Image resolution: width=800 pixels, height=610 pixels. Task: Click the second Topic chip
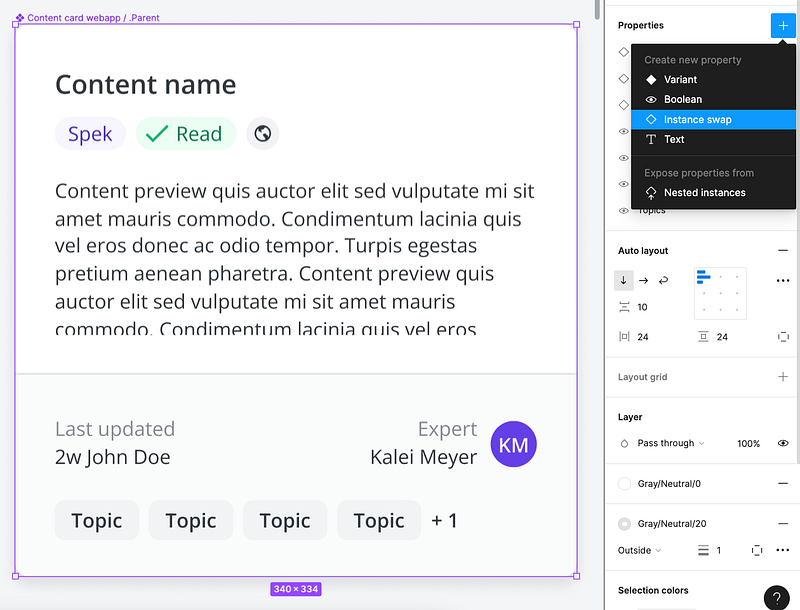(191, 520)
